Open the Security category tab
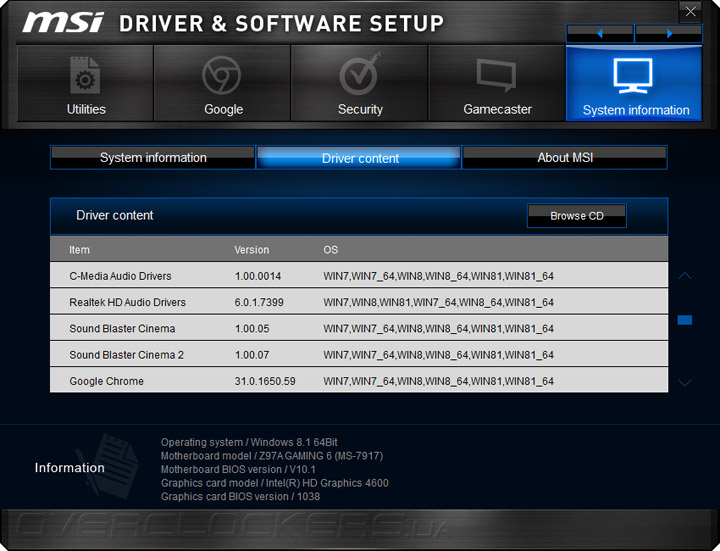Screen dimensions: 720x551 coord(360,83)
